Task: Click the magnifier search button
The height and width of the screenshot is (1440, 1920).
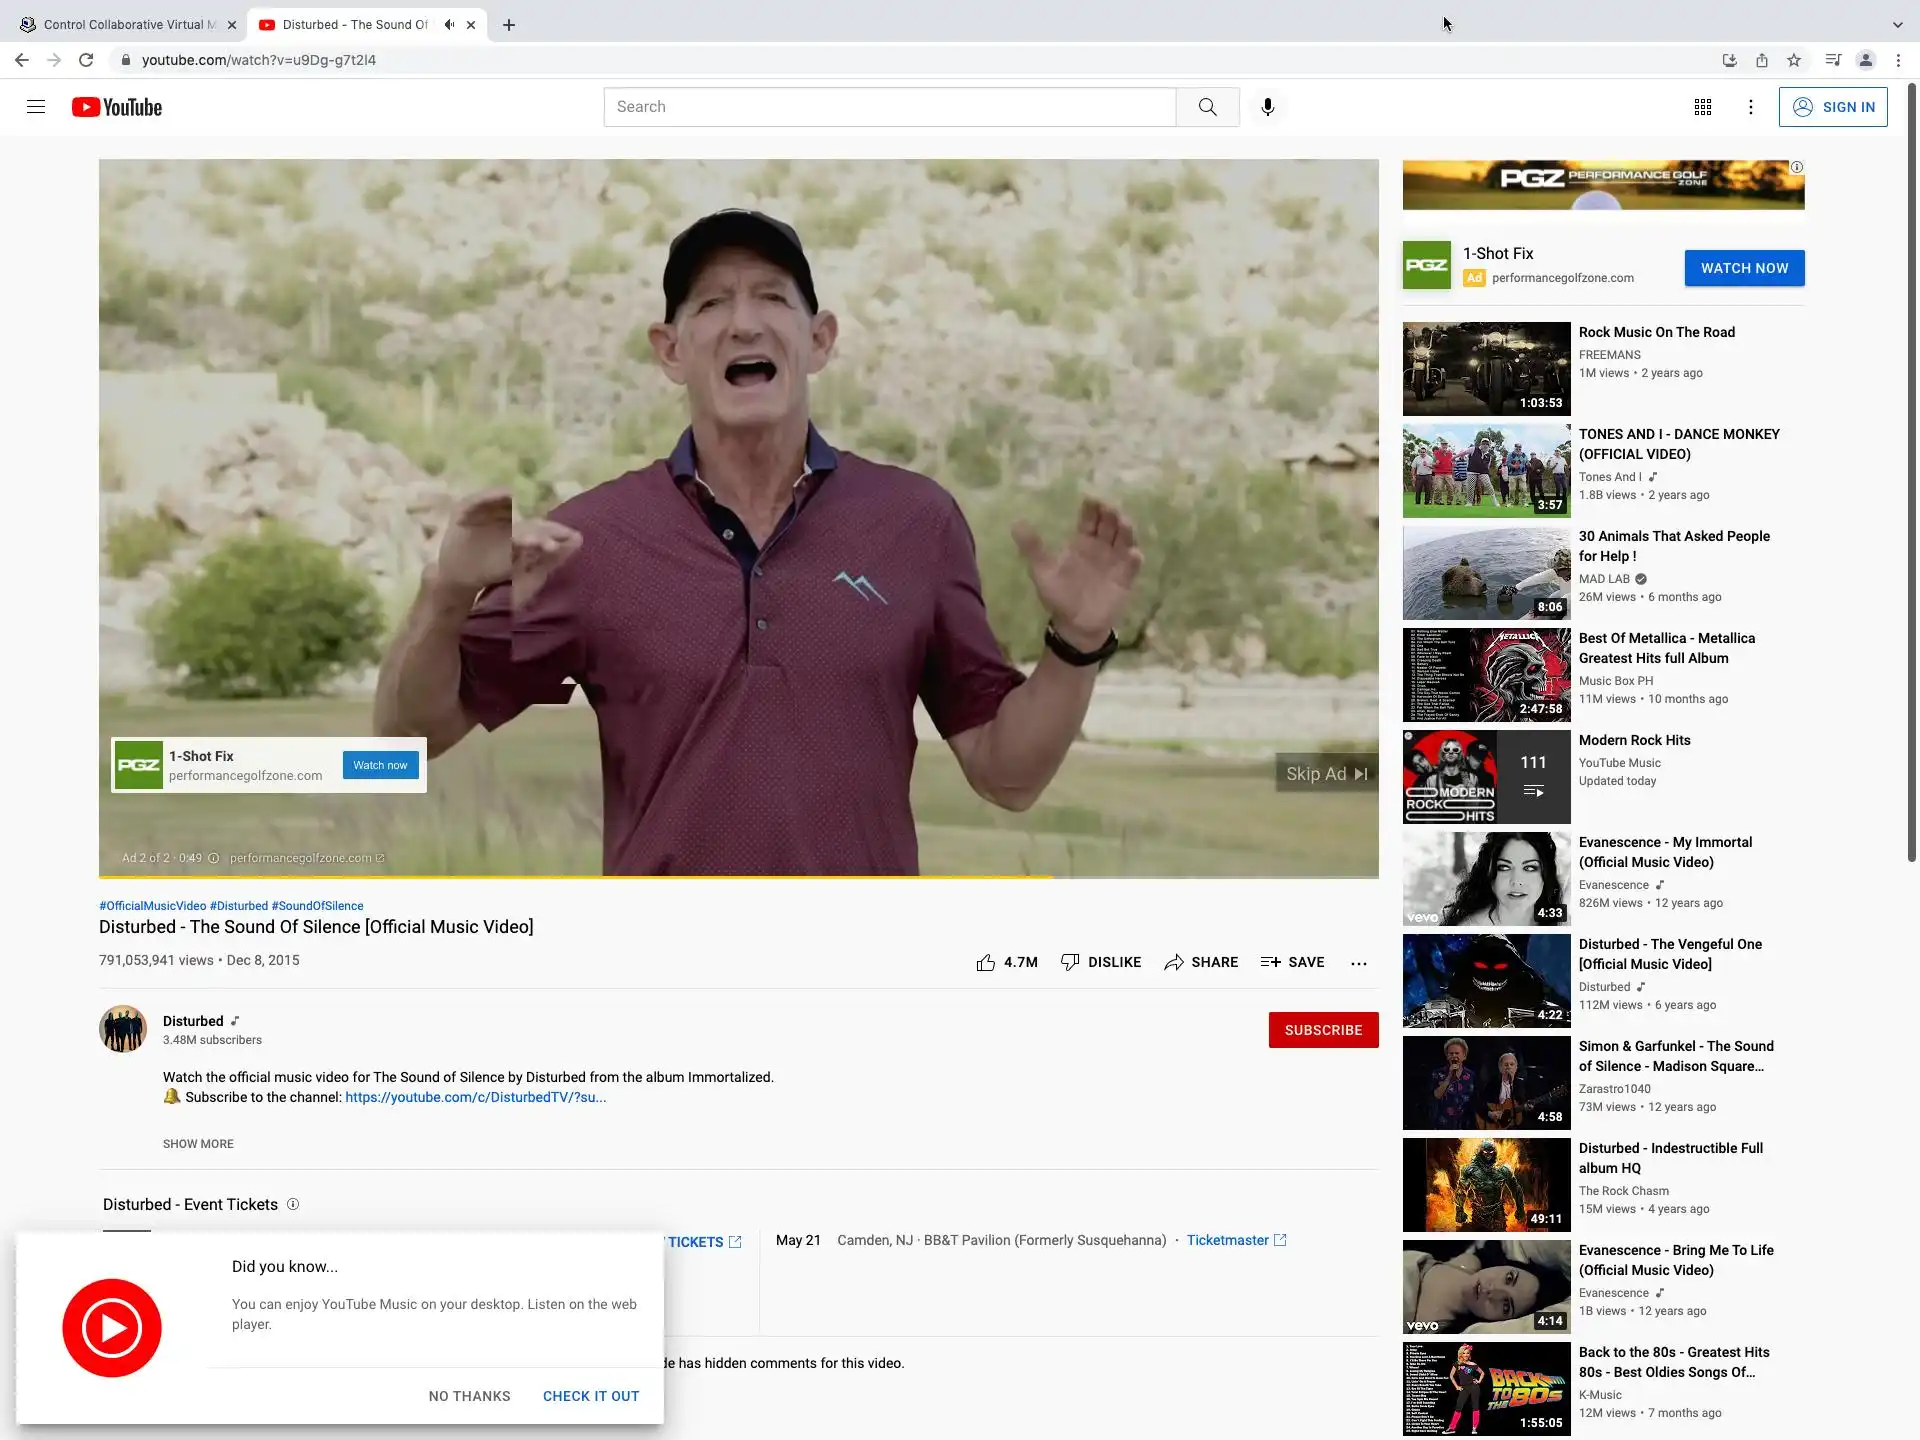Action: [x=1207, y=107]
